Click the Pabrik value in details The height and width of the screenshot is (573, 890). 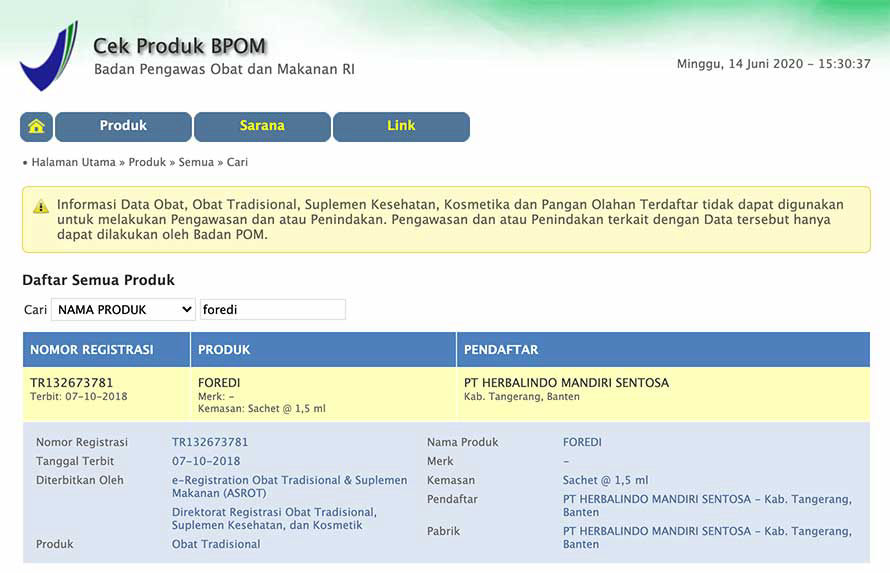706,538
